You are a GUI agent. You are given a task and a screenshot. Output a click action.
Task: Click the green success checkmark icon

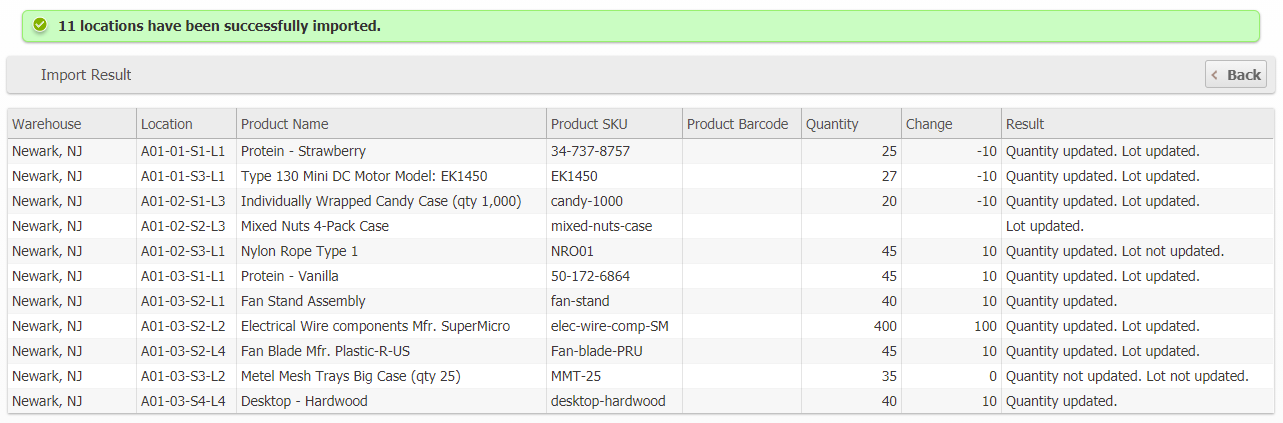click(40, 25)
